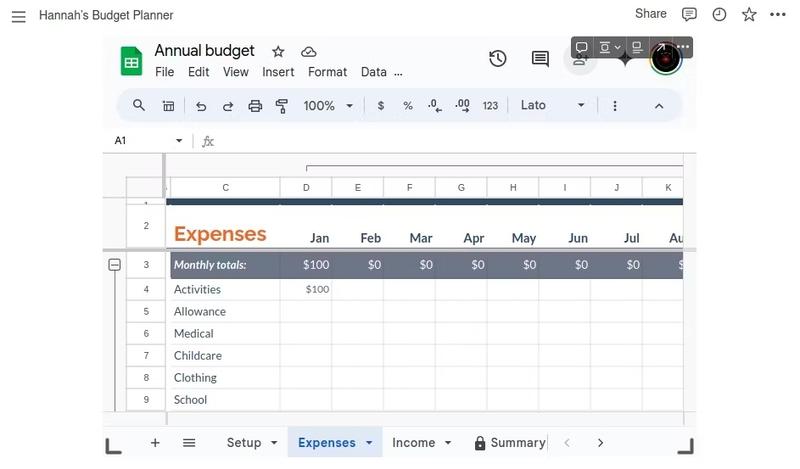Click the print icon in toolbar
Viewport: 800px width, 469px height.
coord(255,106)
